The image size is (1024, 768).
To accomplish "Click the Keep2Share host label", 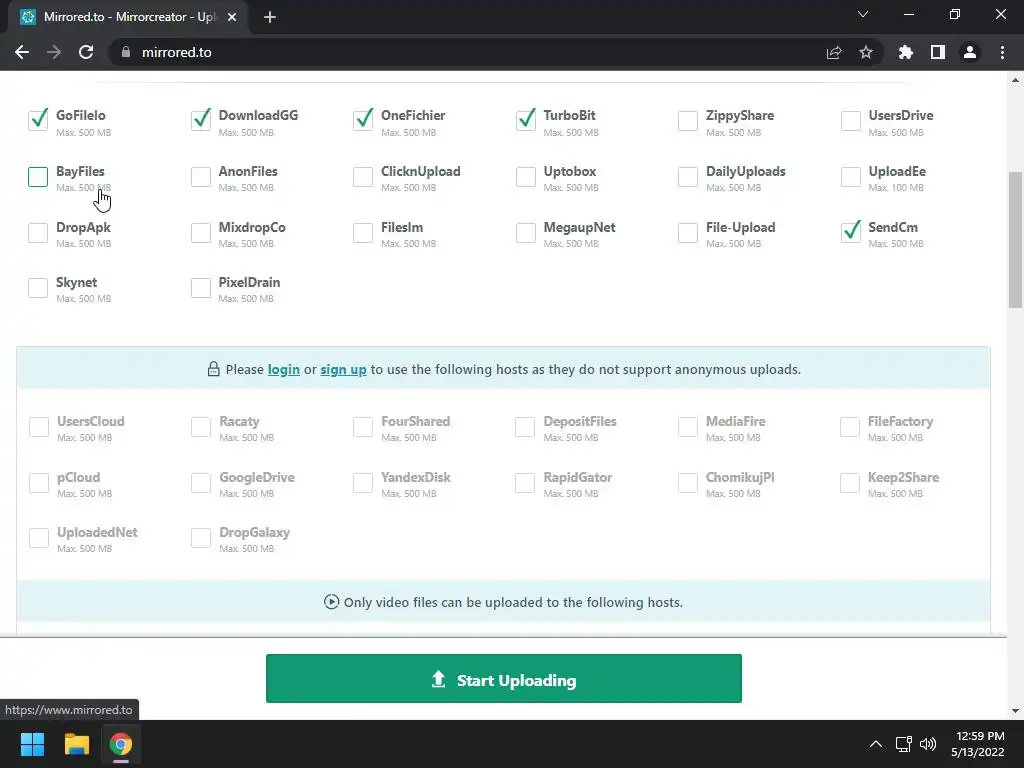I will pos(903,477).
